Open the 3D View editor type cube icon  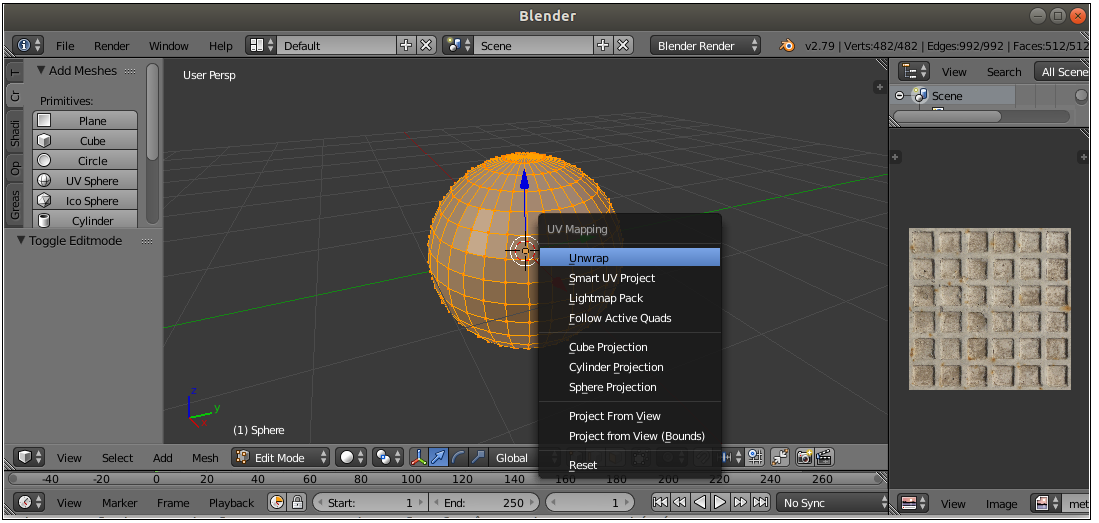point(29,458)
